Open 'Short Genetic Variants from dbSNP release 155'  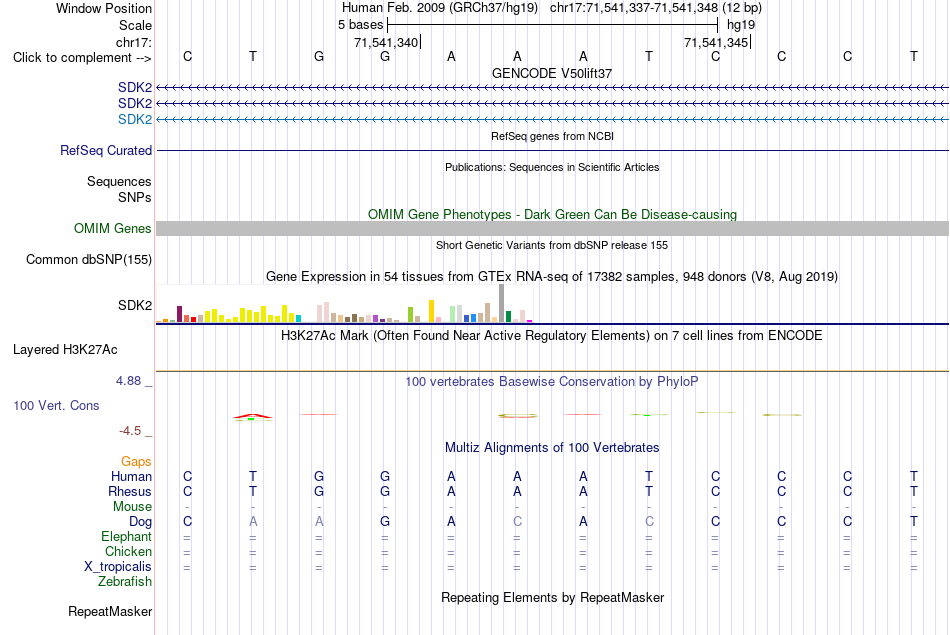point(552,245)
